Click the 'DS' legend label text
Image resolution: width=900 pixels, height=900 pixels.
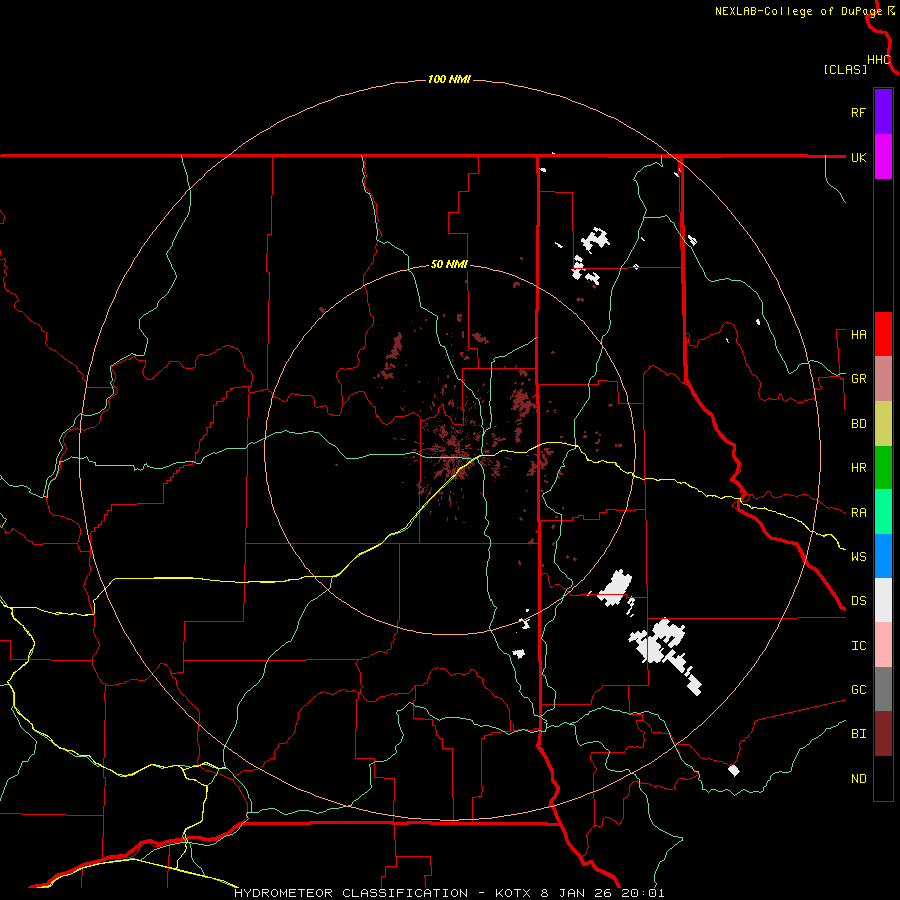click(x=858, y=601)
